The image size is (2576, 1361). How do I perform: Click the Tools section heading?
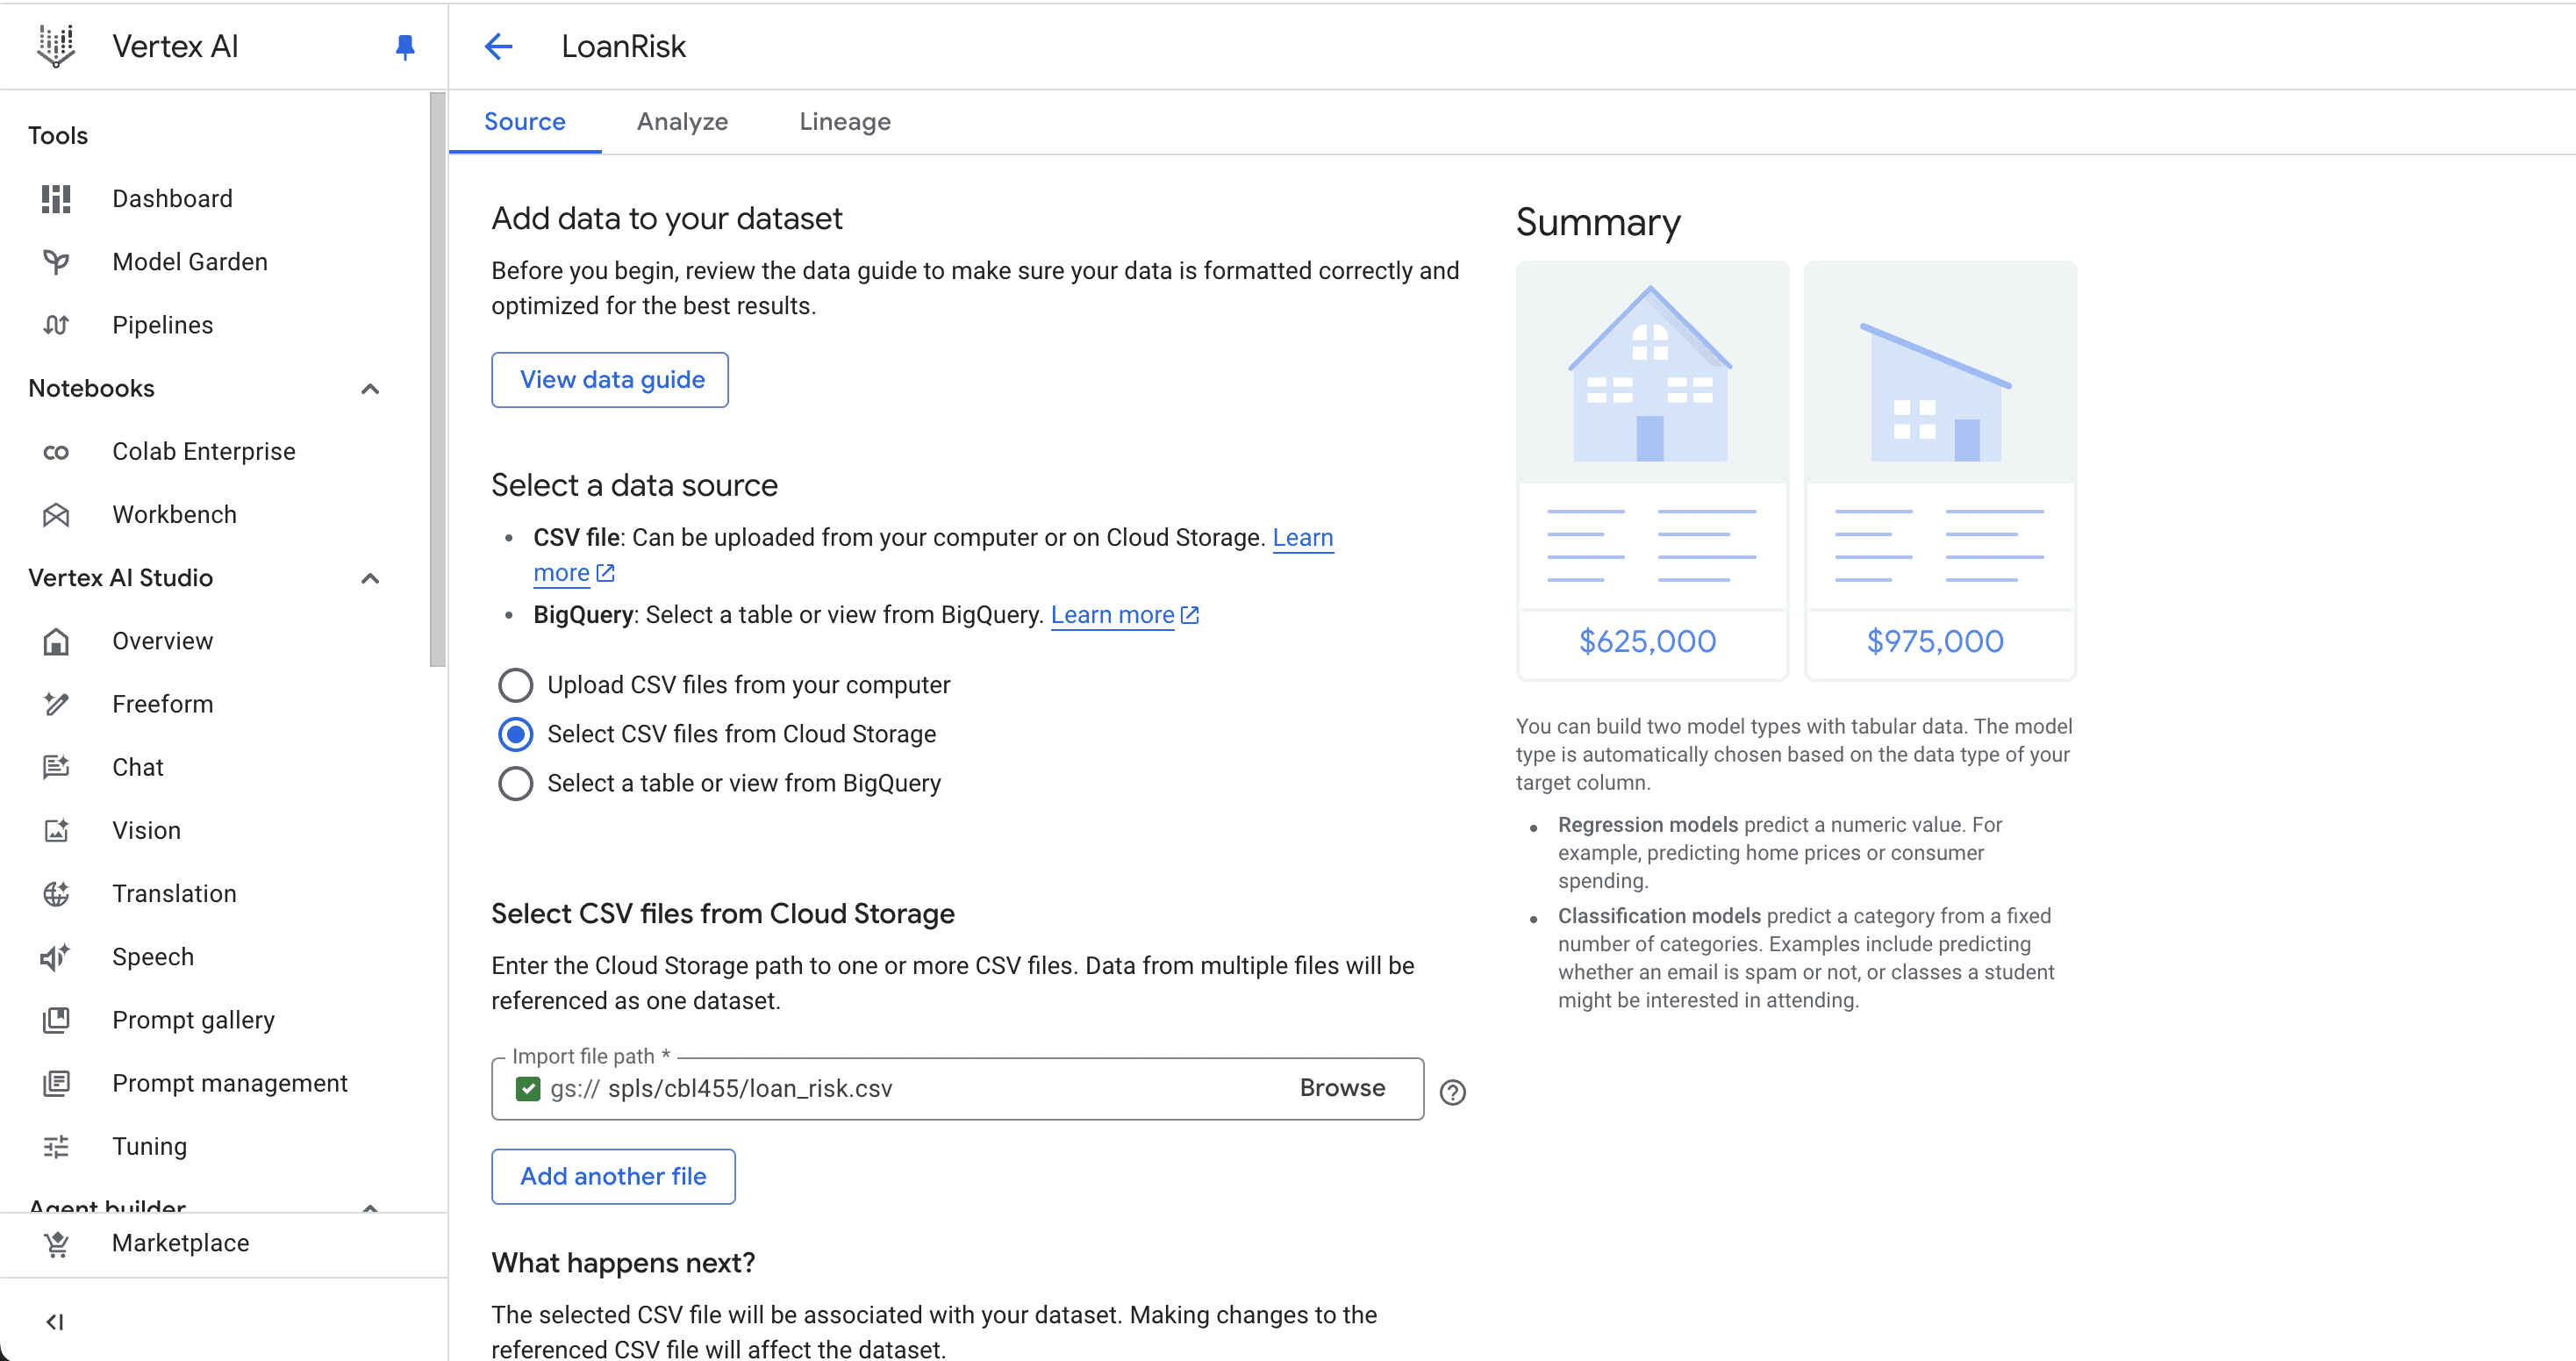tap(58, 136)
